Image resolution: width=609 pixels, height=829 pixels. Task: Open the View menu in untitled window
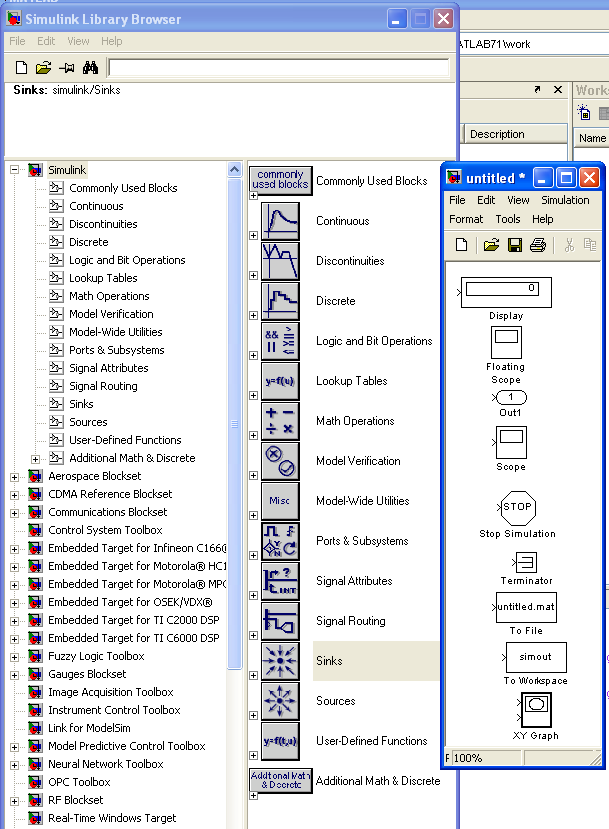(x=519, y=200)
